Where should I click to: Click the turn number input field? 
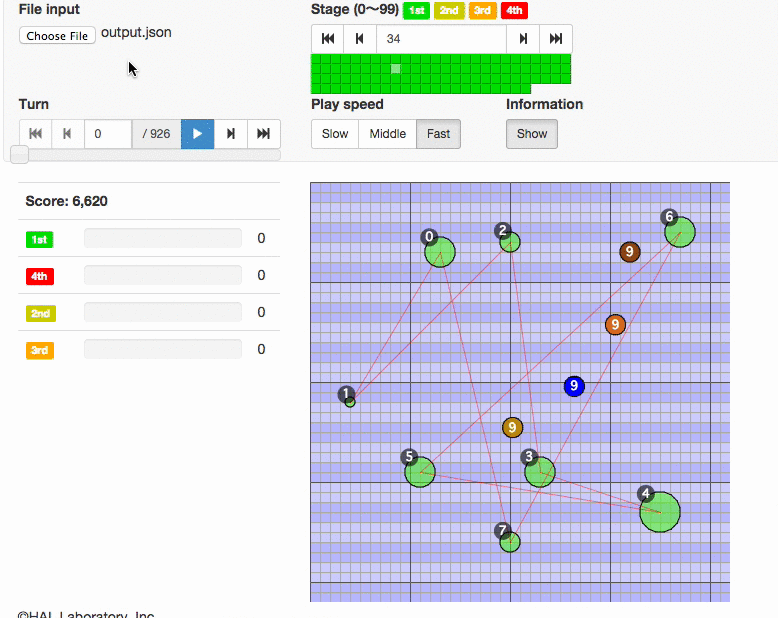108,134
